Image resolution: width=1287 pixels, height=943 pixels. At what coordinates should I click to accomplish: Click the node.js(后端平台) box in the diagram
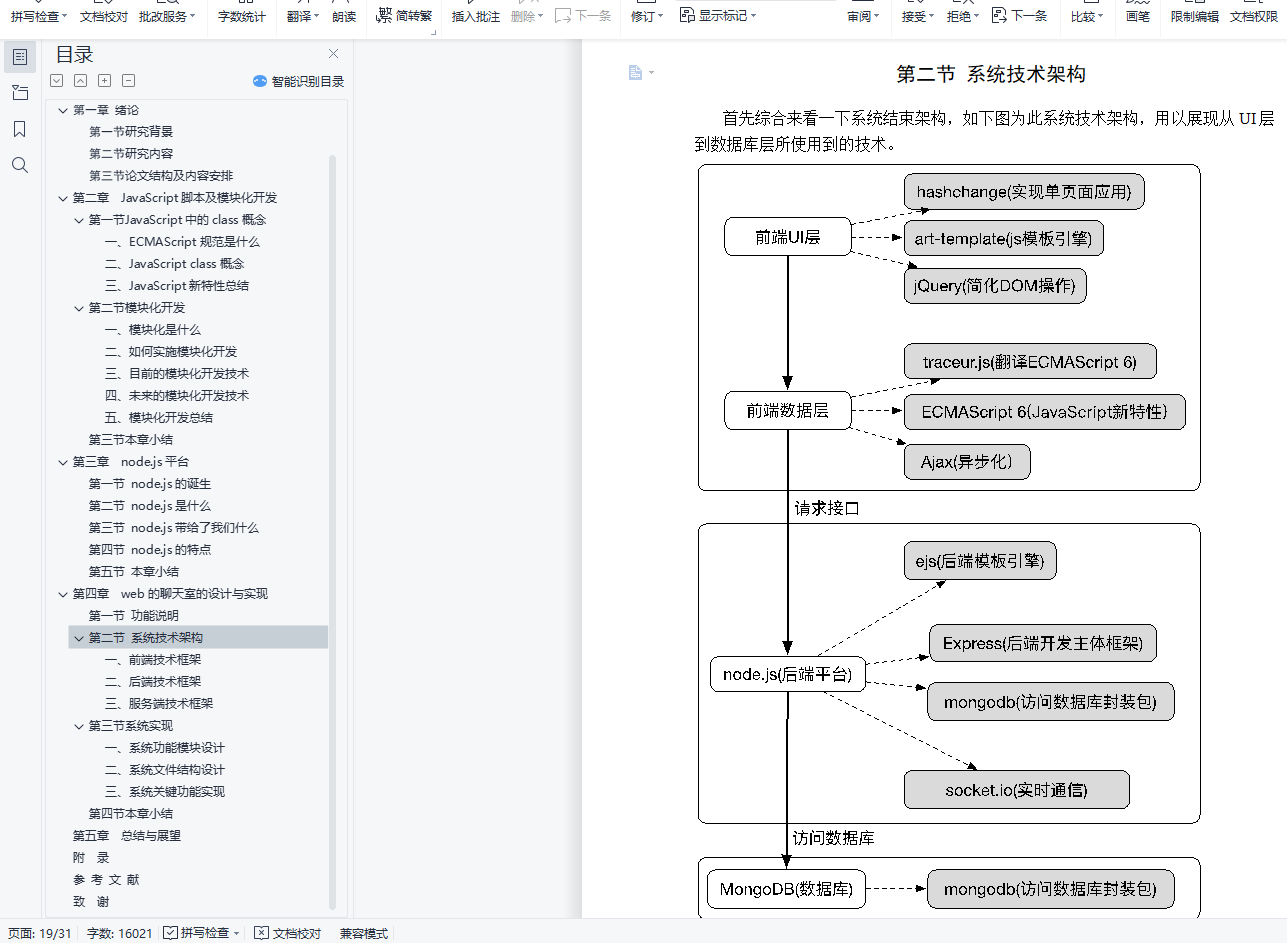click(x=787, y=675)
